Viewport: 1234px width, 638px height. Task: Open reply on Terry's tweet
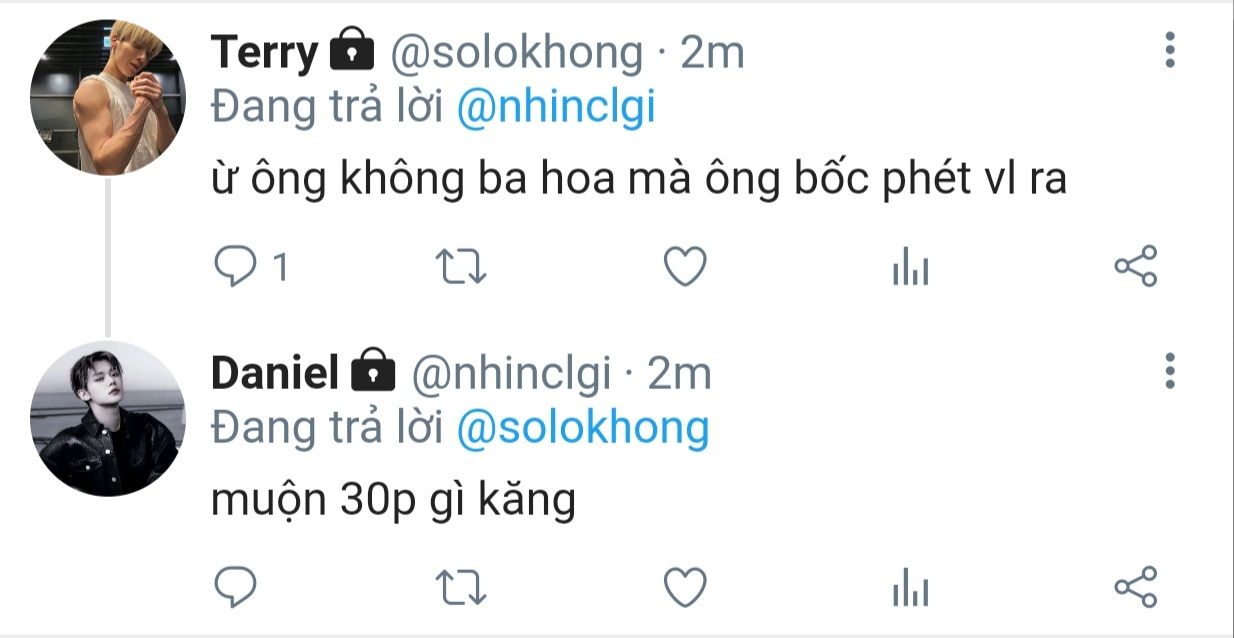[x=237, y=268]
